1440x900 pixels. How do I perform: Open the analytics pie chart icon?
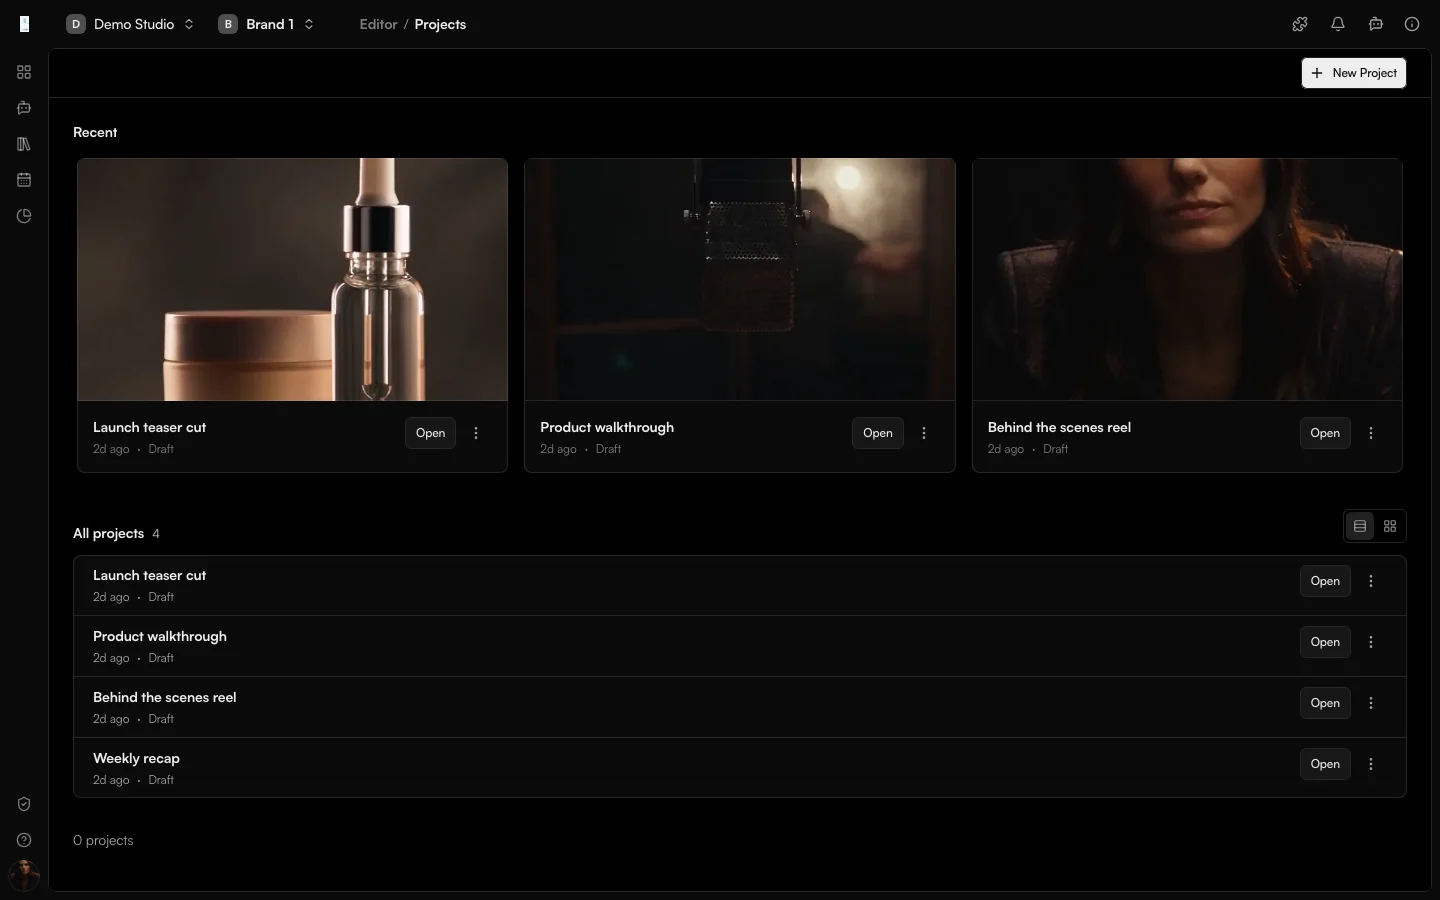24,216
